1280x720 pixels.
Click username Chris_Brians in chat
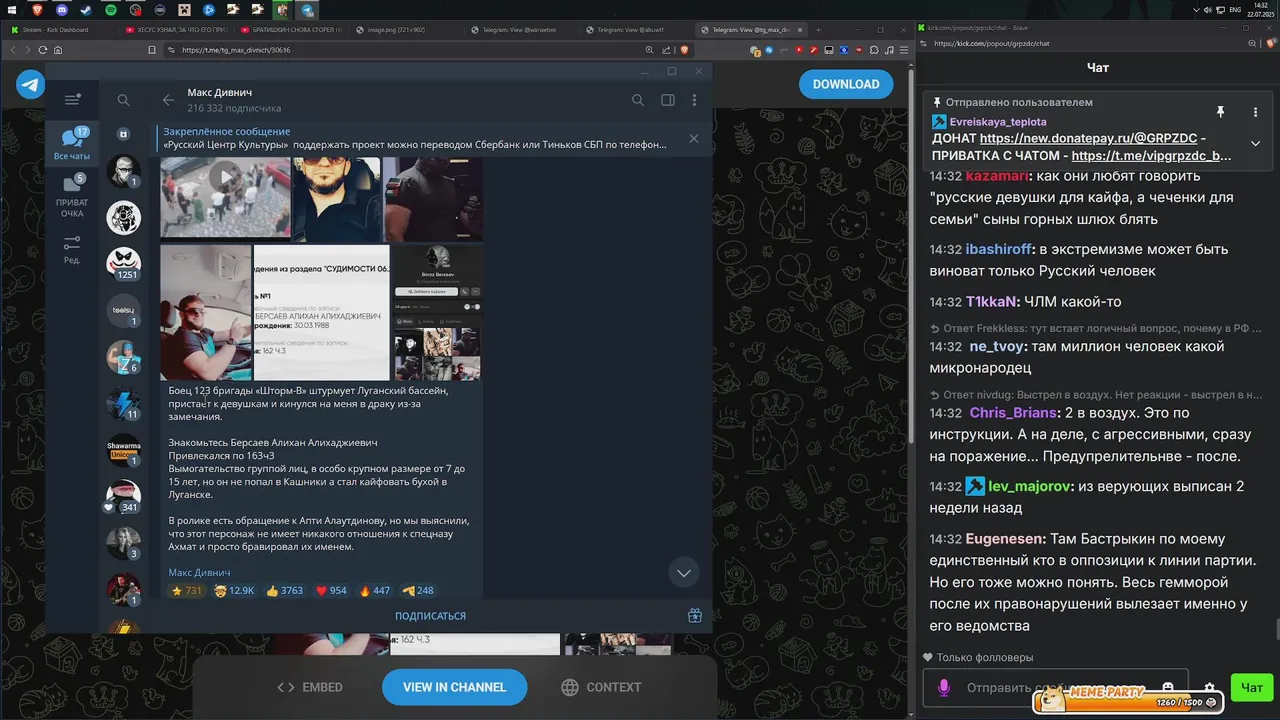point(1013,413)
